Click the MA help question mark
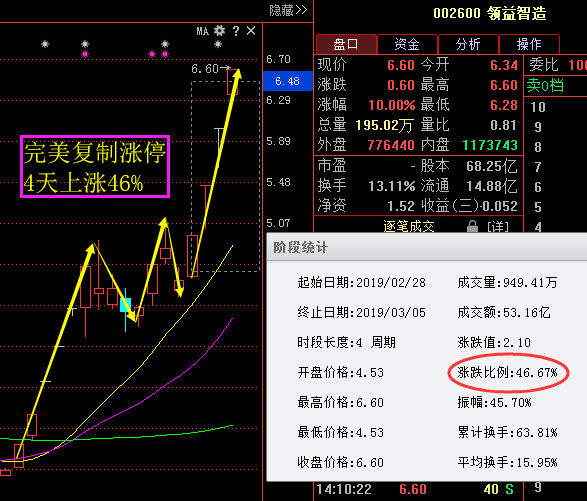 (x=235, y=31)
